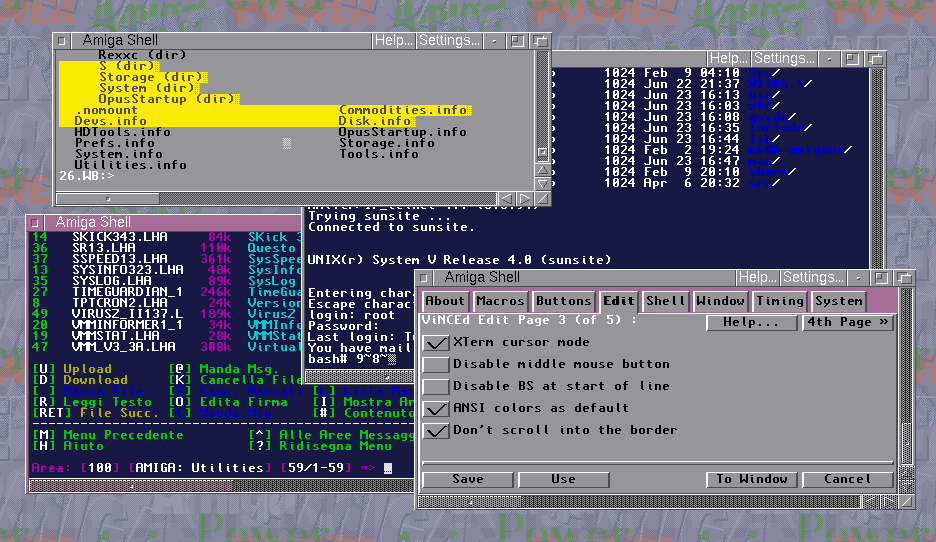Viewport: 936px width, 542px height.
Task: Open Settings... in sunsite telnet window title bar
Action: pos(784,58)
